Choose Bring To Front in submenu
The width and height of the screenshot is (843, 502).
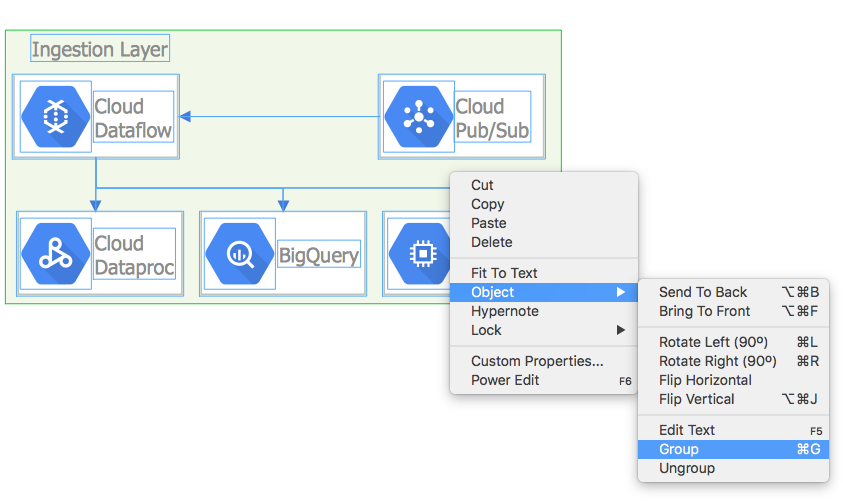[x=733, y=311]
